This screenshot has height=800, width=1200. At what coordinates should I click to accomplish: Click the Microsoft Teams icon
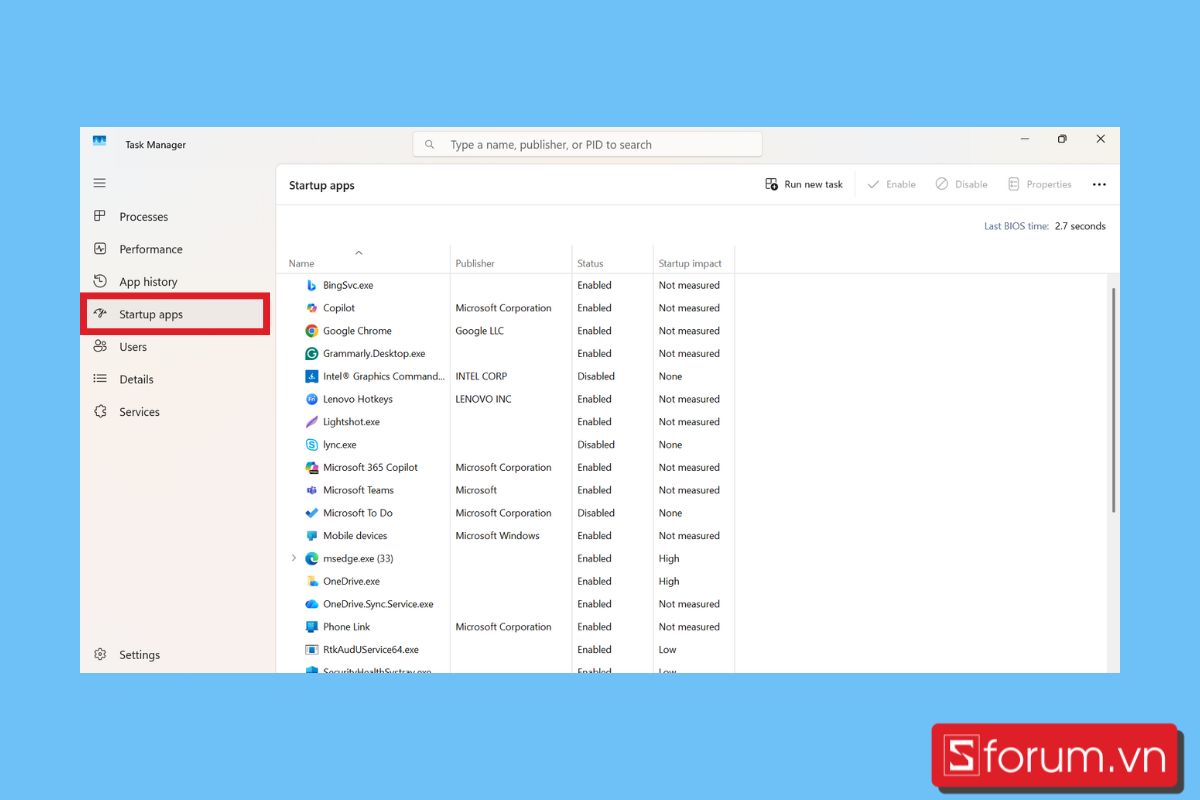[312, 490]
